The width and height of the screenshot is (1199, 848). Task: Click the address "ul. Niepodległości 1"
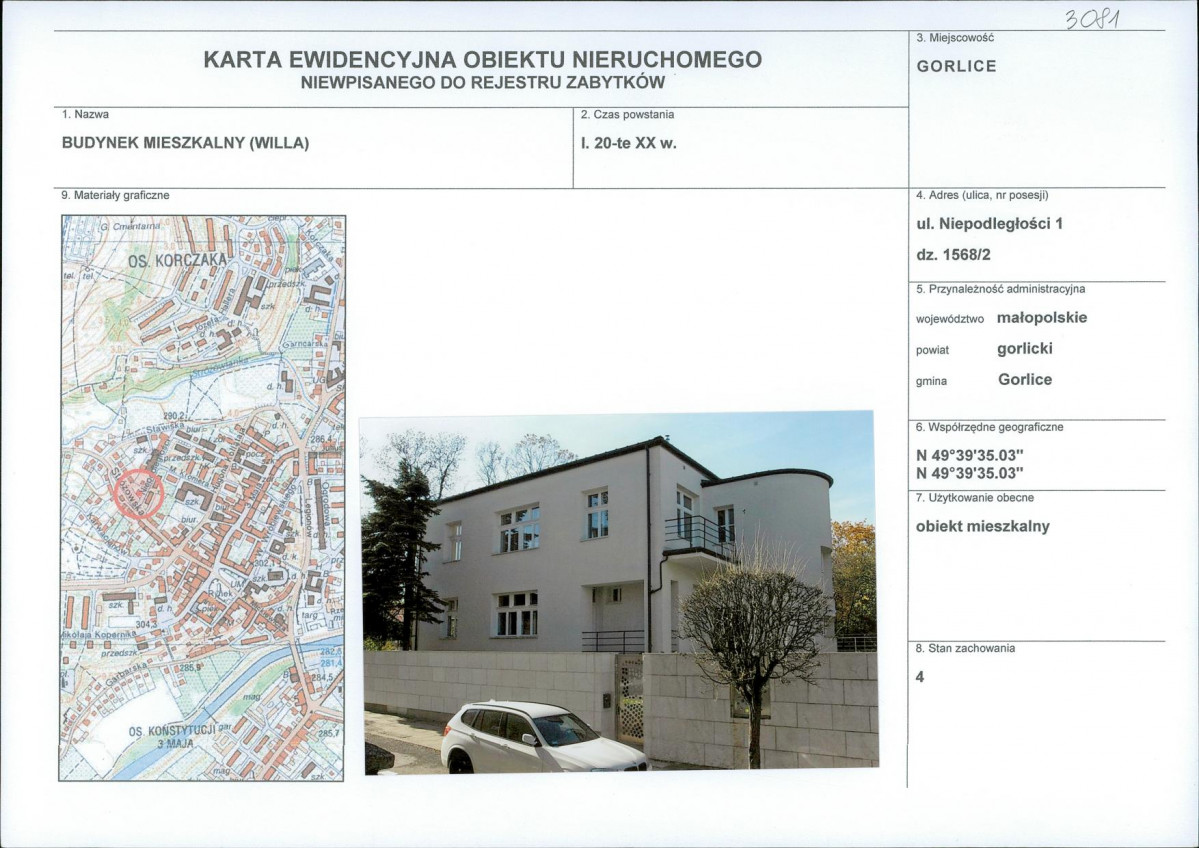989,224
